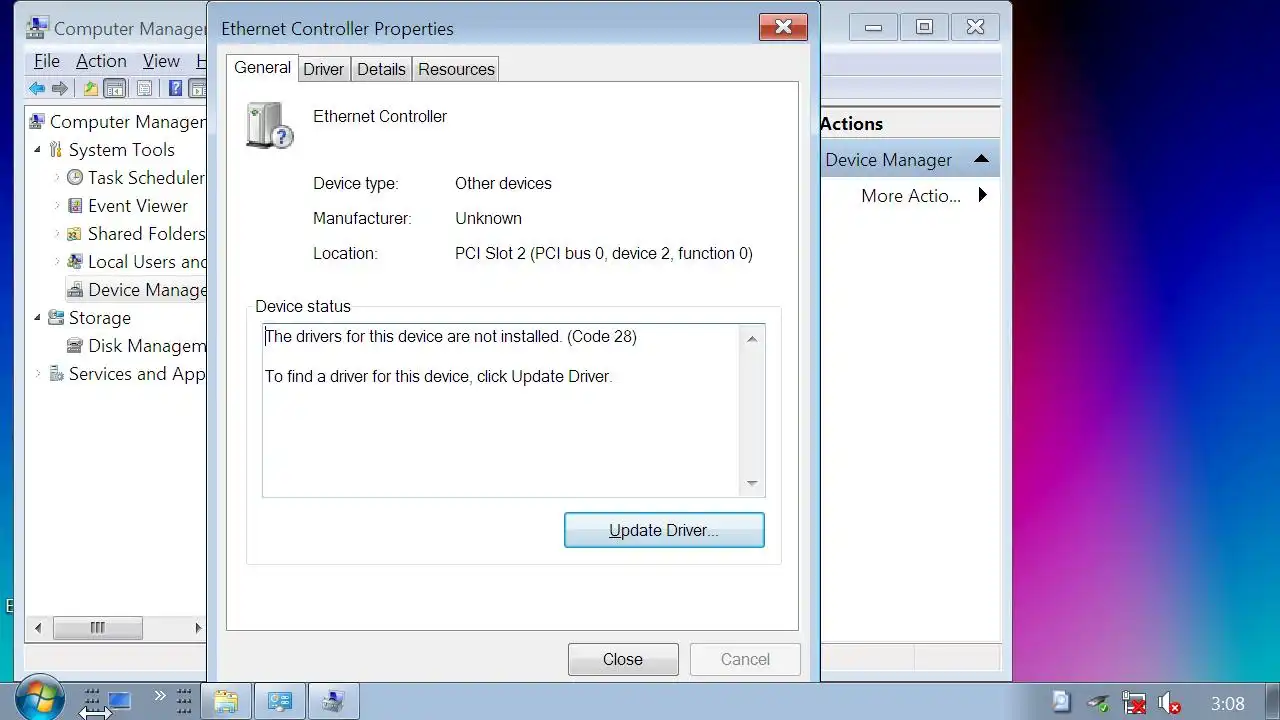Select the General tab
The height and width of the screenshot is (720, 1280).
coord(262,67)
